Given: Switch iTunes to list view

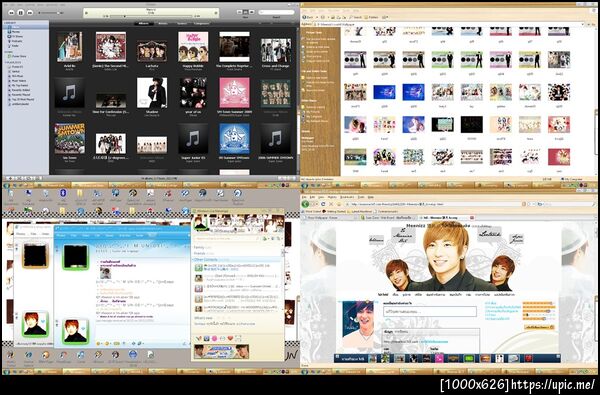Looking at the screenshot, I should (240, 12).
